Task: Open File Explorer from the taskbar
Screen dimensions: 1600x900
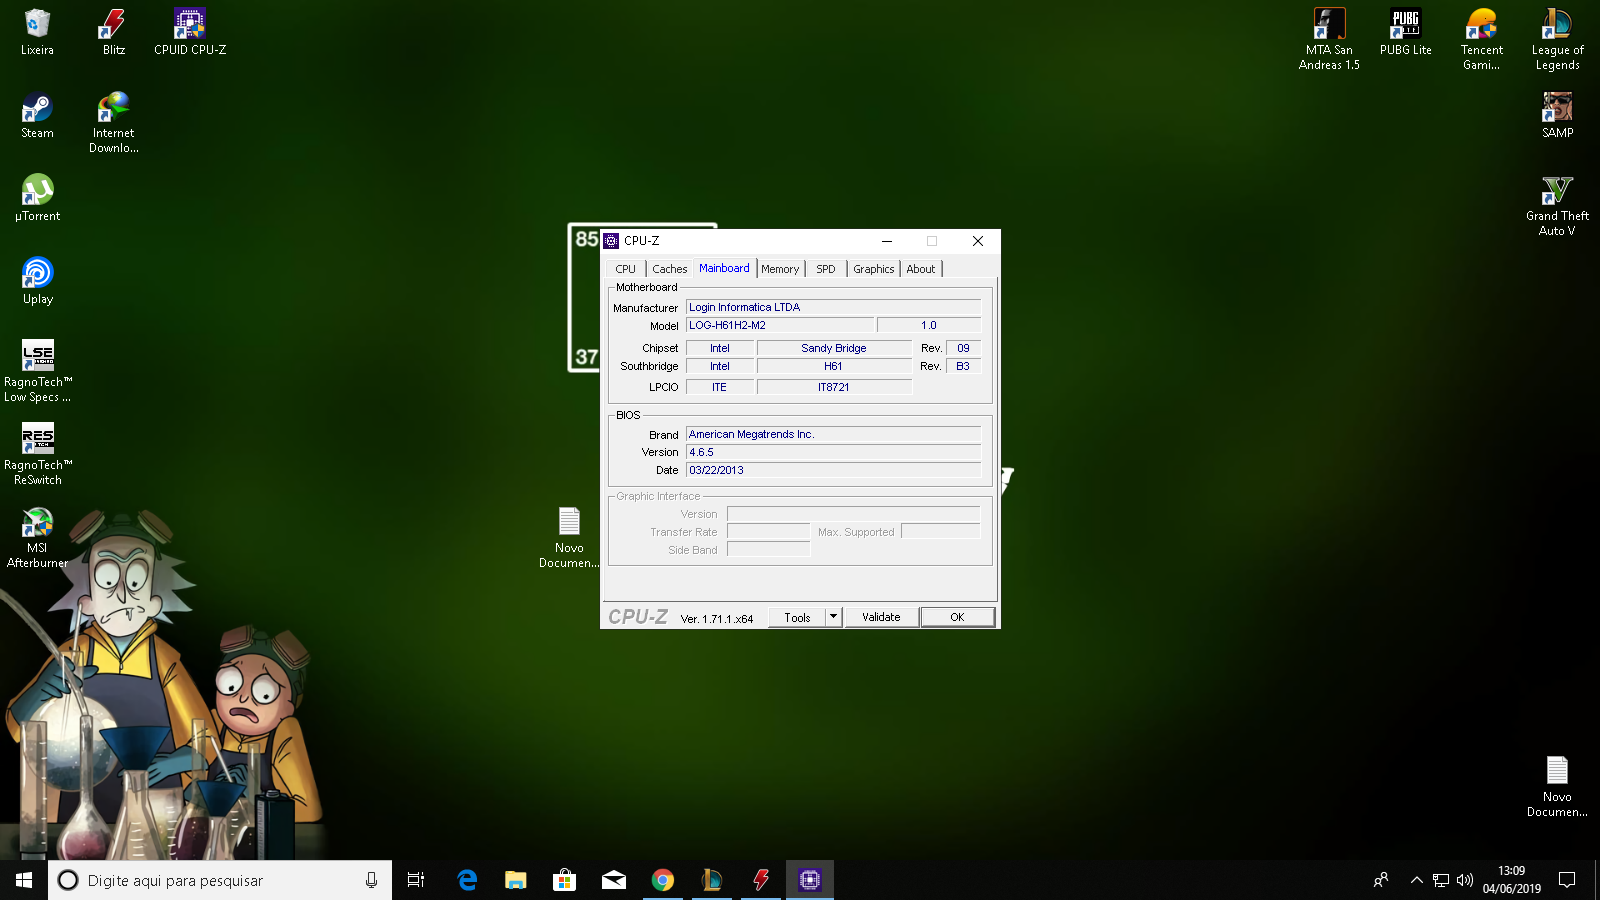Action: 516,880
